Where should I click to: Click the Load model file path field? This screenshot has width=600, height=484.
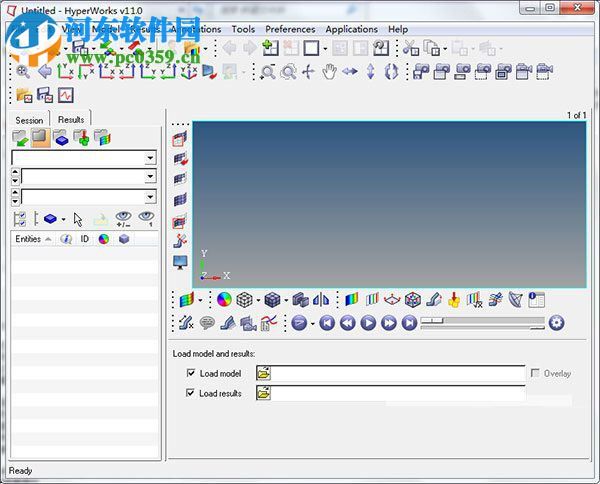[x=398, y=373]
